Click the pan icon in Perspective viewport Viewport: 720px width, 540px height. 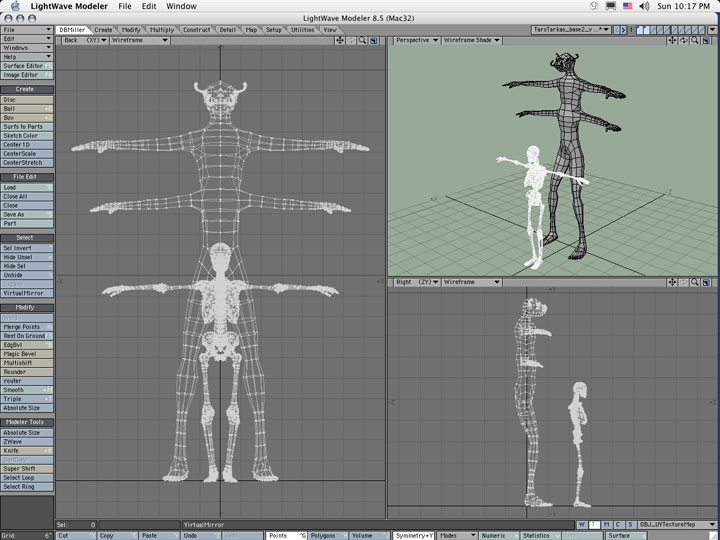click(672, 40)
